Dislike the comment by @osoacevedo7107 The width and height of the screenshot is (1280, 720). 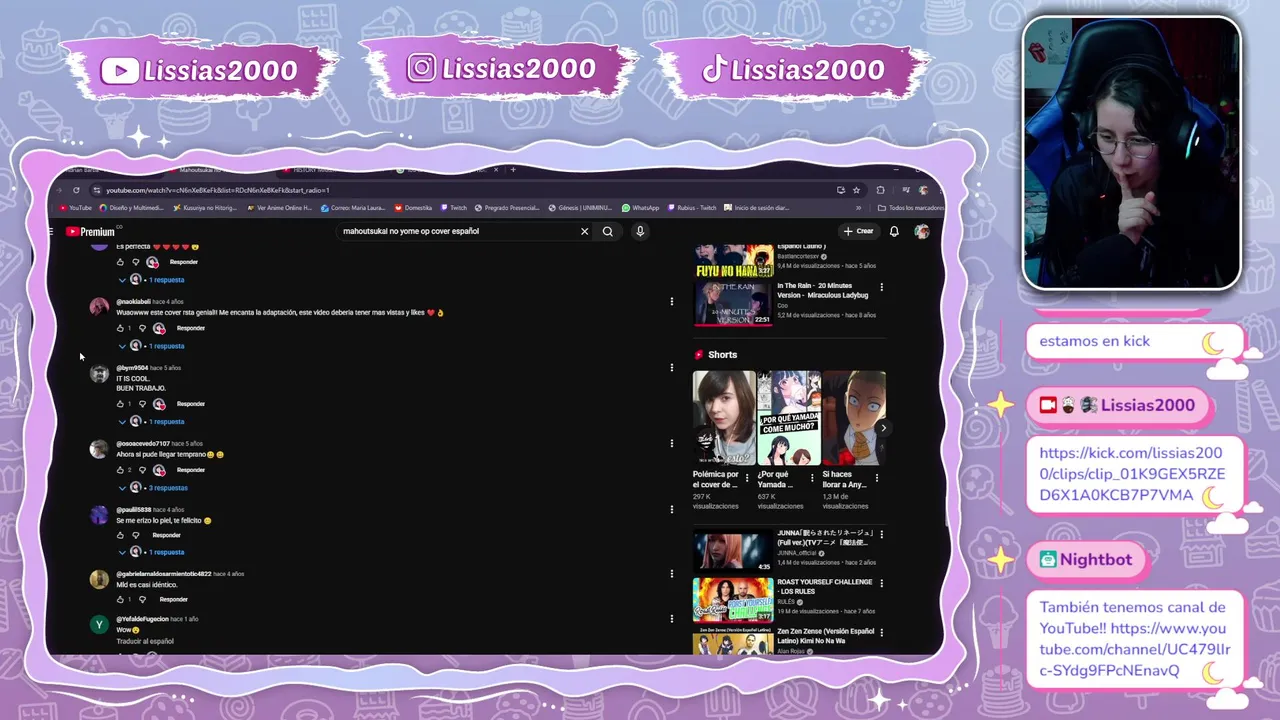(142, 470)
